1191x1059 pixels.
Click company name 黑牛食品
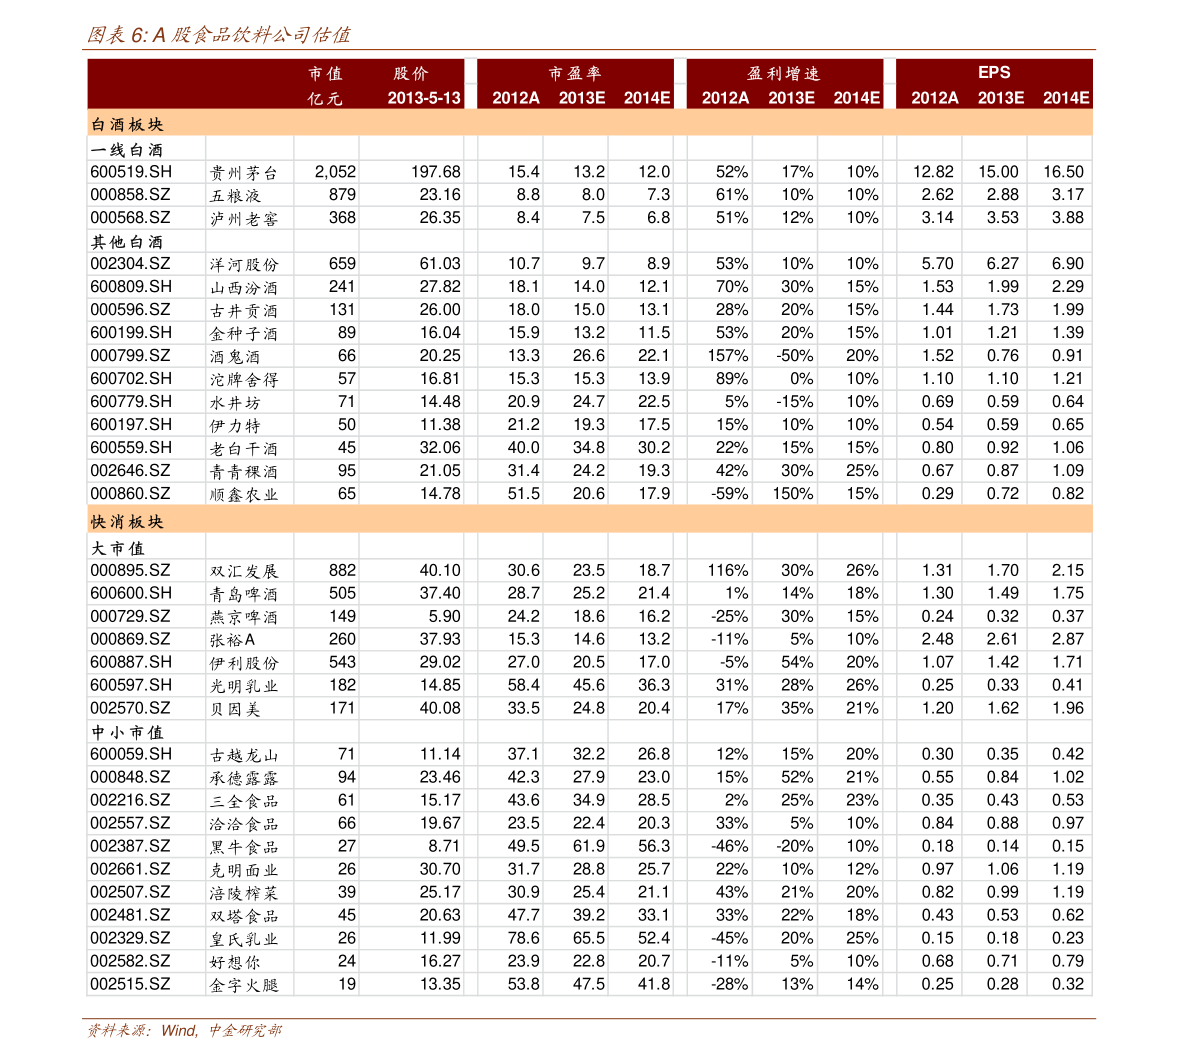244,847
